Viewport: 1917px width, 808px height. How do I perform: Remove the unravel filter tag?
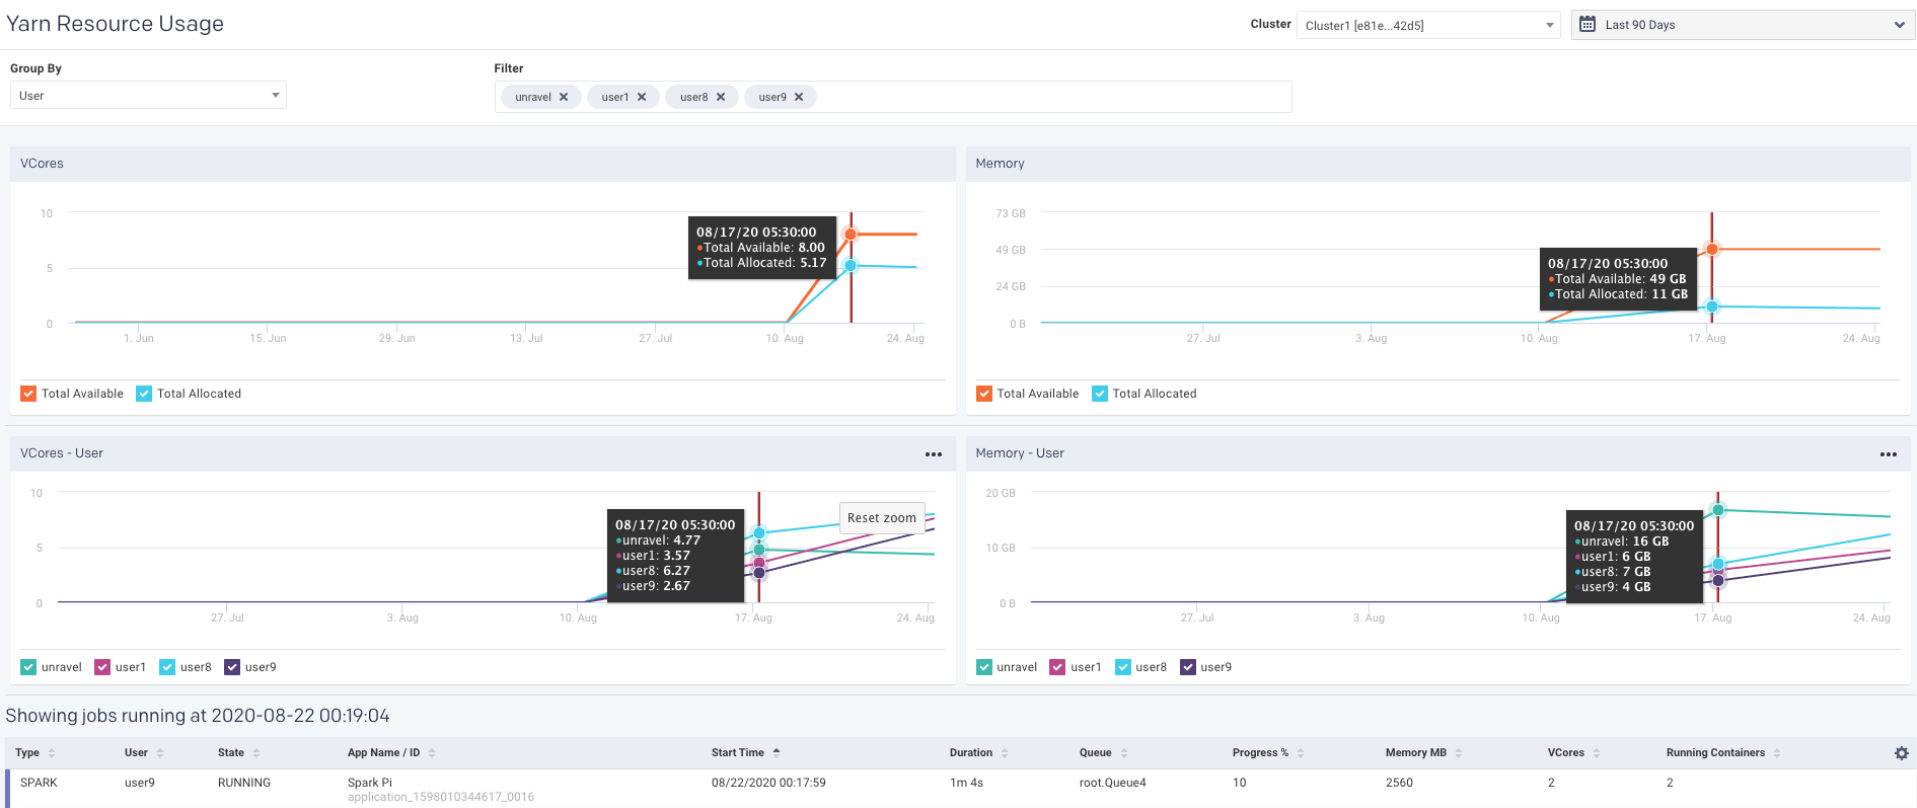click(x=564, y=97)
